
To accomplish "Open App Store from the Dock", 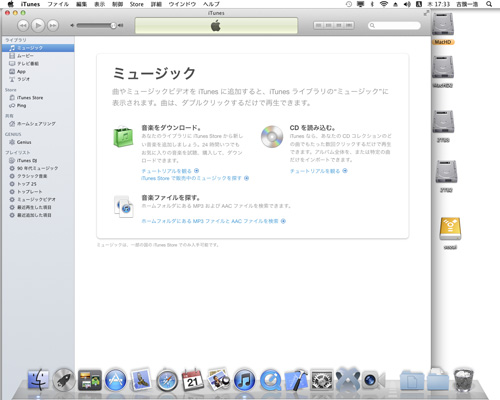I will (116, 380).
